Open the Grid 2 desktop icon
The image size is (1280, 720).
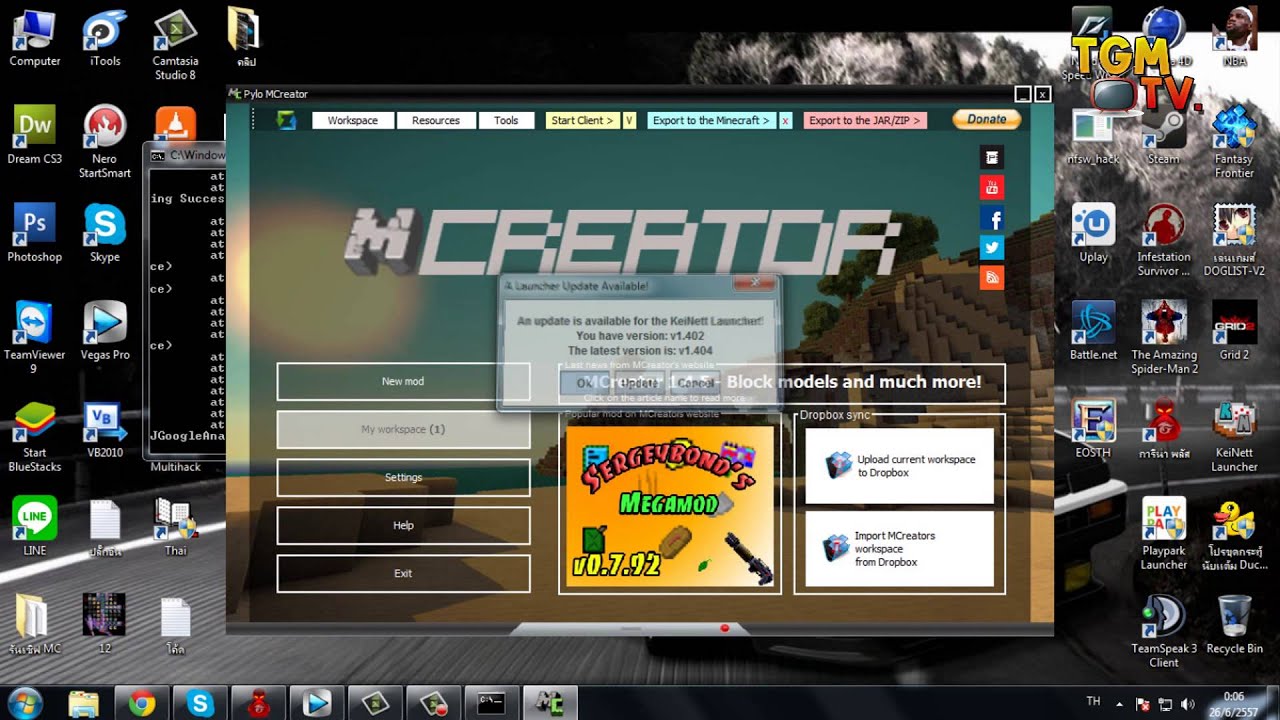(x=1234, y=332)
